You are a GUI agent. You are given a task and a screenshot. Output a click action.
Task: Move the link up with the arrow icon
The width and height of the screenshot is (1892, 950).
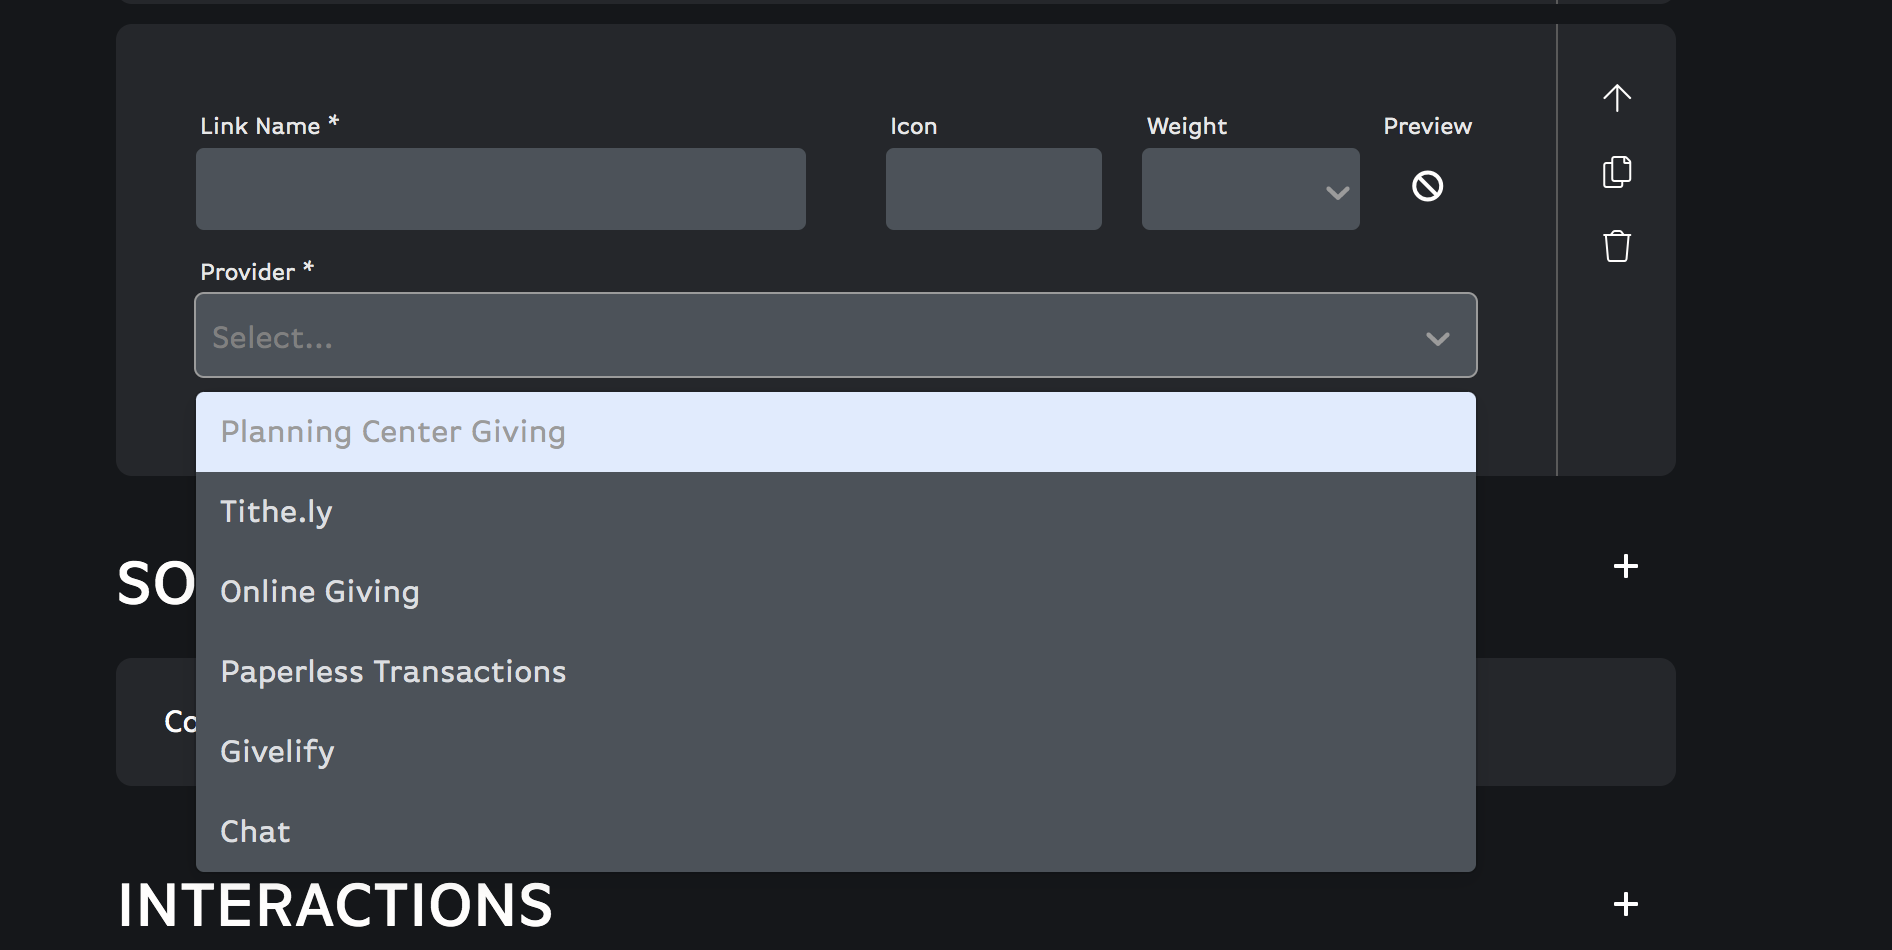click(1617, 97)
